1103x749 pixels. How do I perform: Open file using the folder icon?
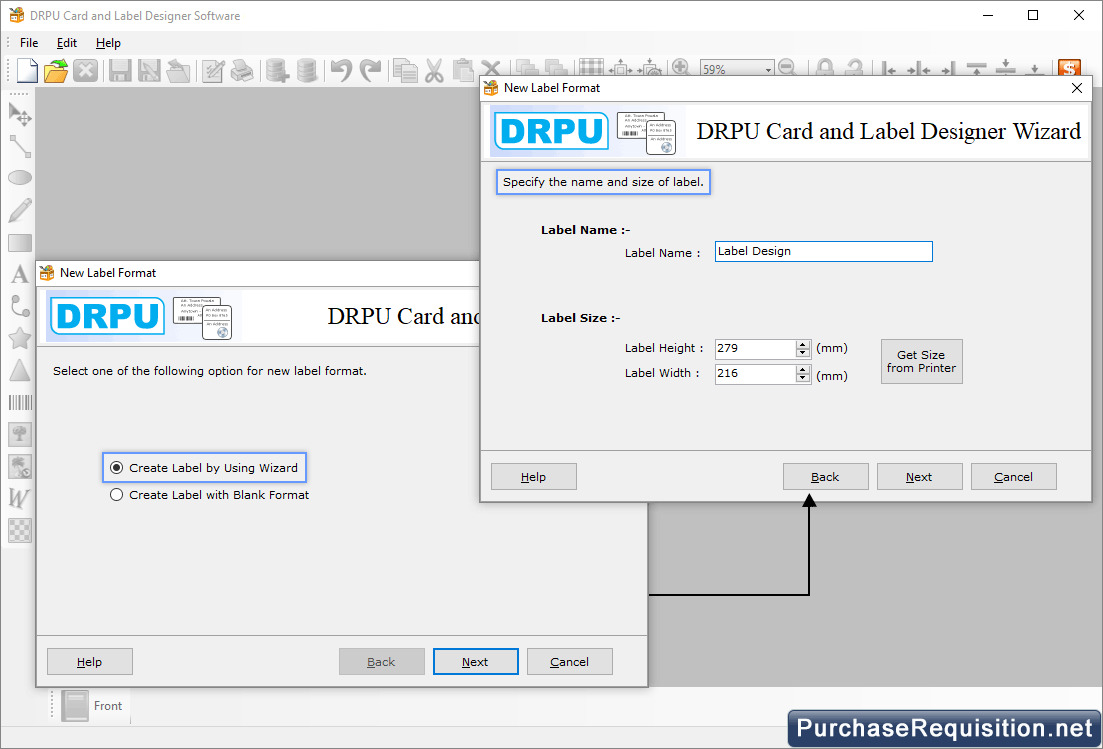(56, 70)
